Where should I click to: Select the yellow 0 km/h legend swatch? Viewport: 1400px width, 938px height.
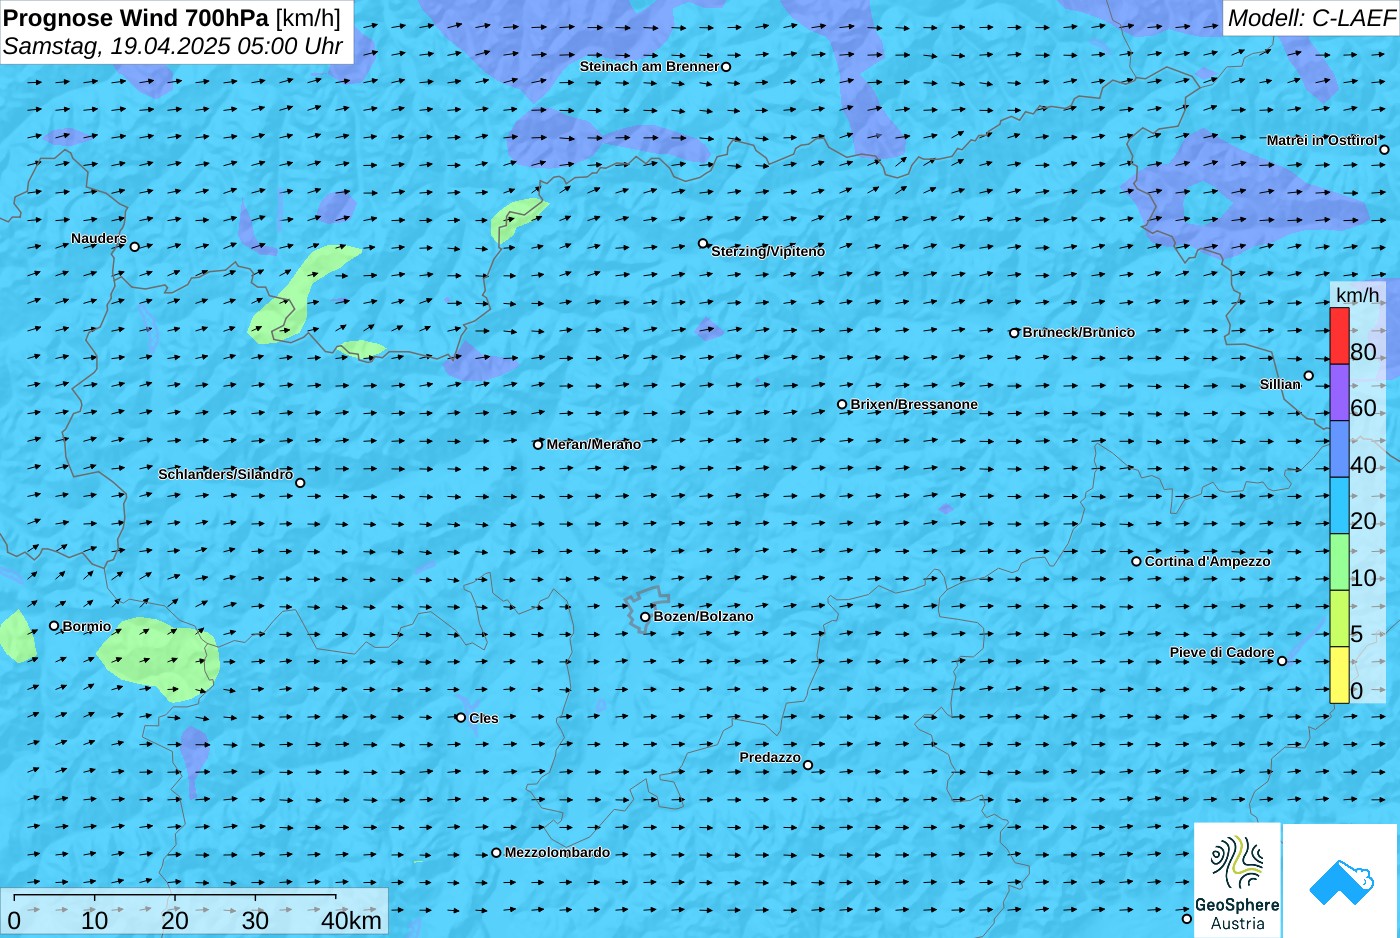pos(1339,675)
